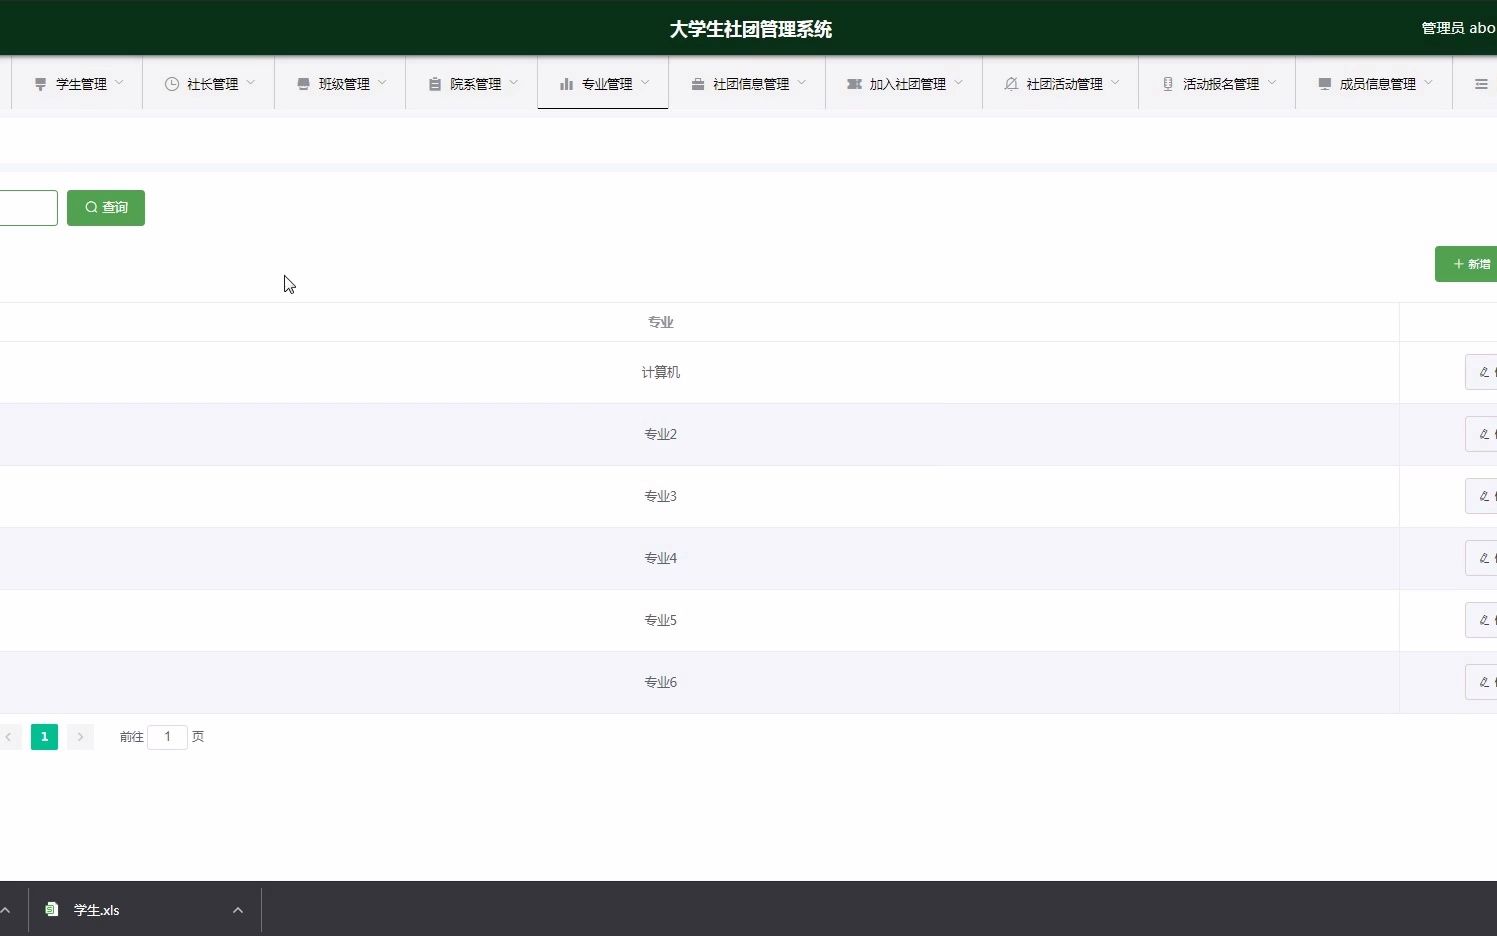Open the 成员信息管理 menu
Screen dimensions: 1497x936
tap(1374, 83)
